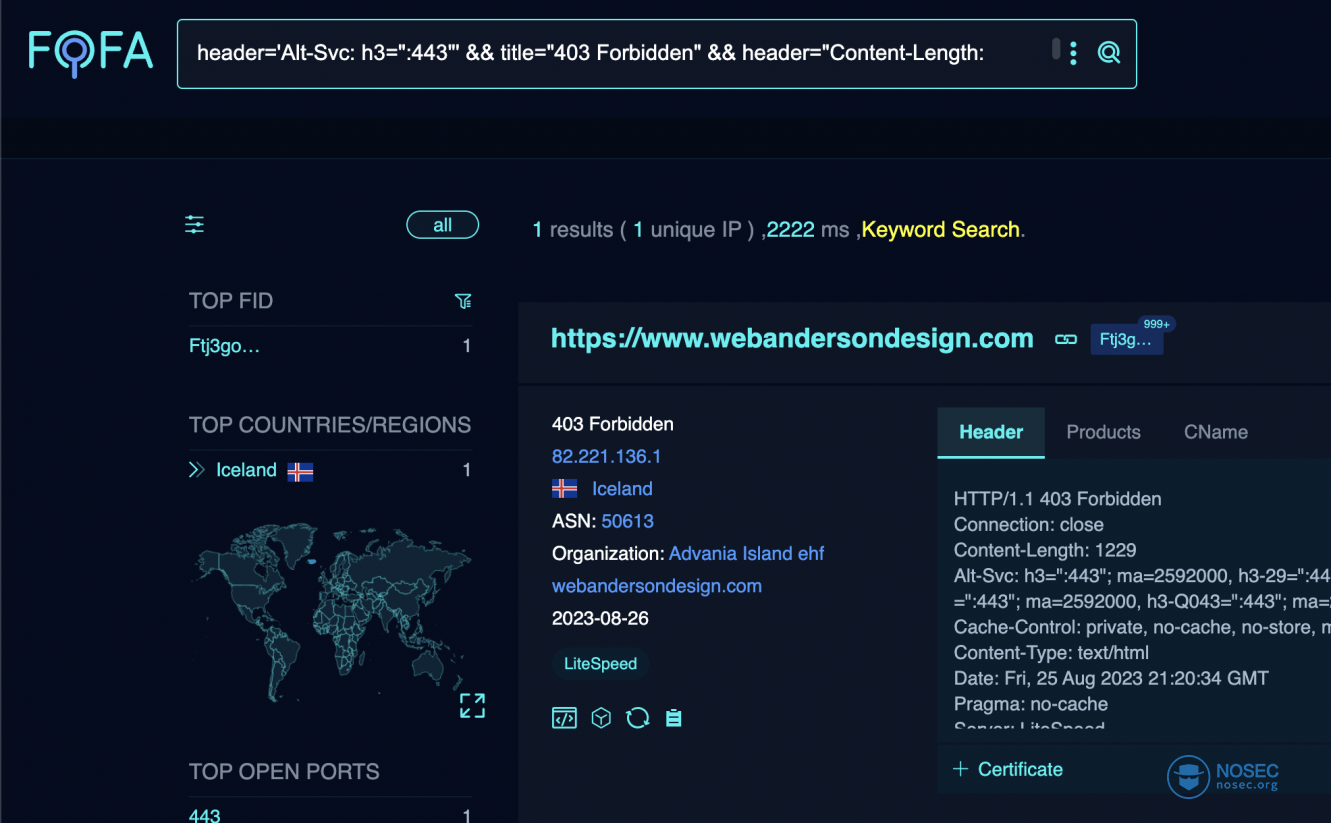Click the "Content-Length: 1229" header line
This screenshot has width=1331, height=823.
1045,550
